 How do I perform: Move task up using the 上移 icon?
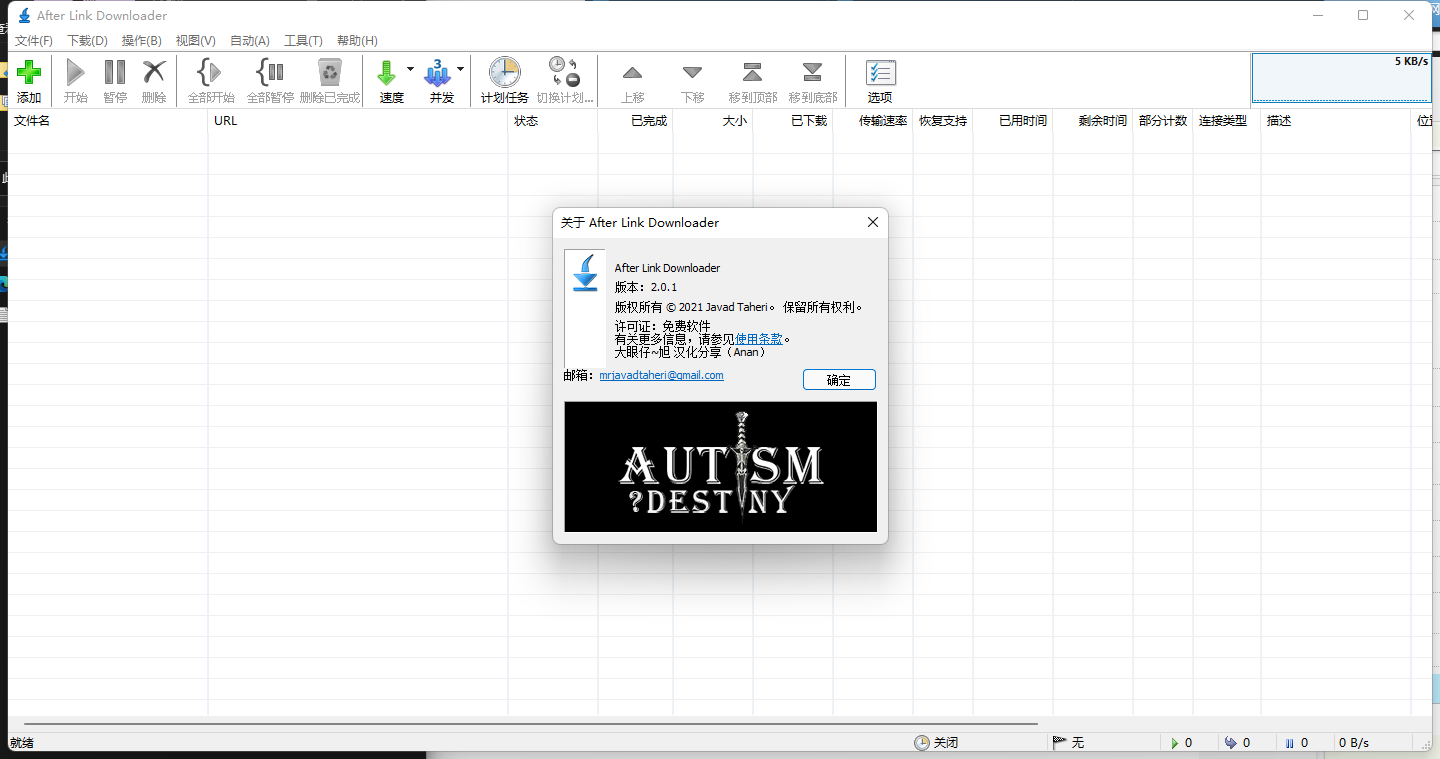click(x=632, y=80)
